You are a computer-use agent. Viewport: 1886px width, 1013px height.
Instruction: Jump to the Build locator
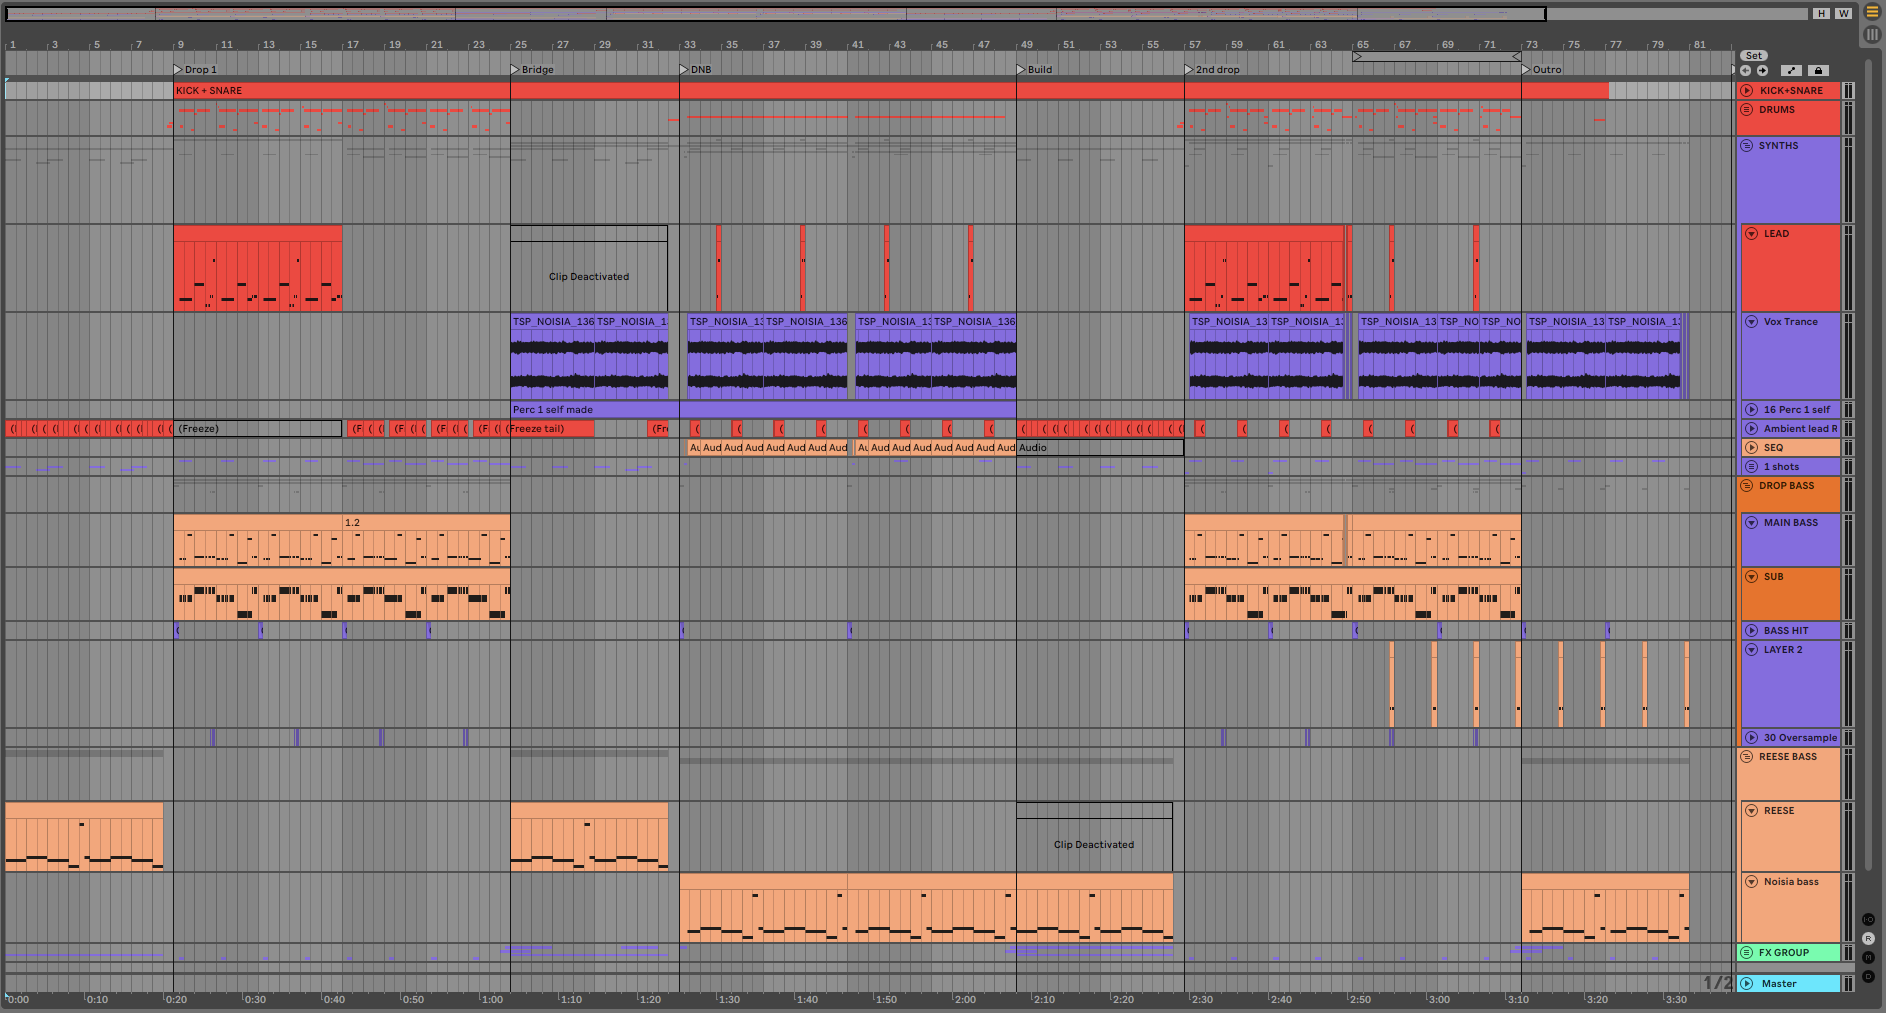1035,70
